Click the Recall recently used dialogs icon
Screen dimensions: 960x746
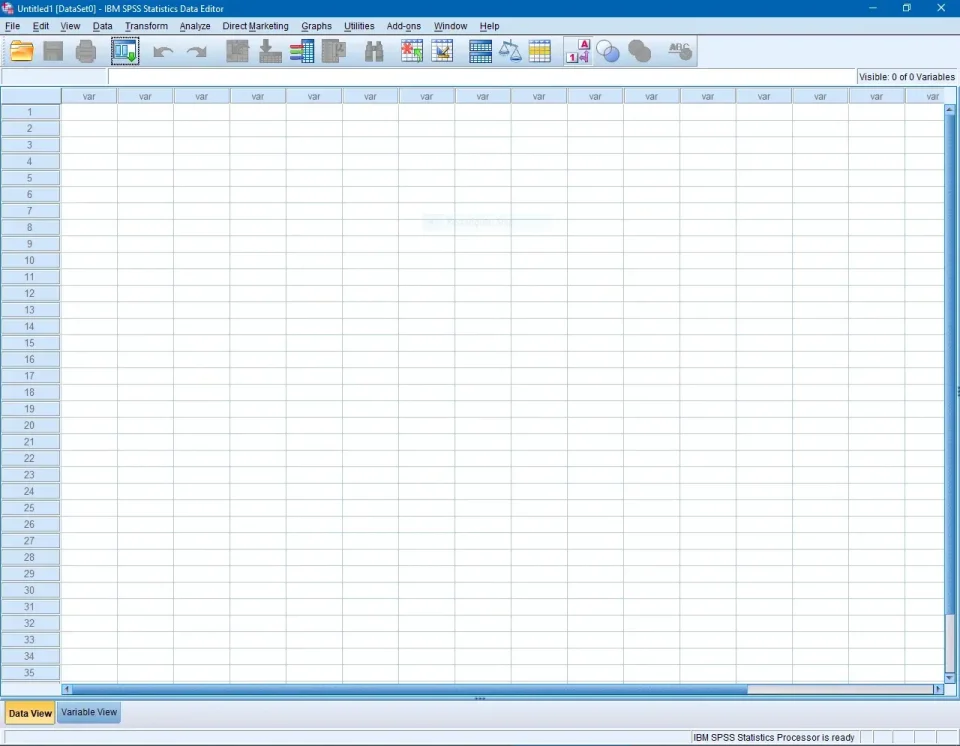(x=125, y=51)
